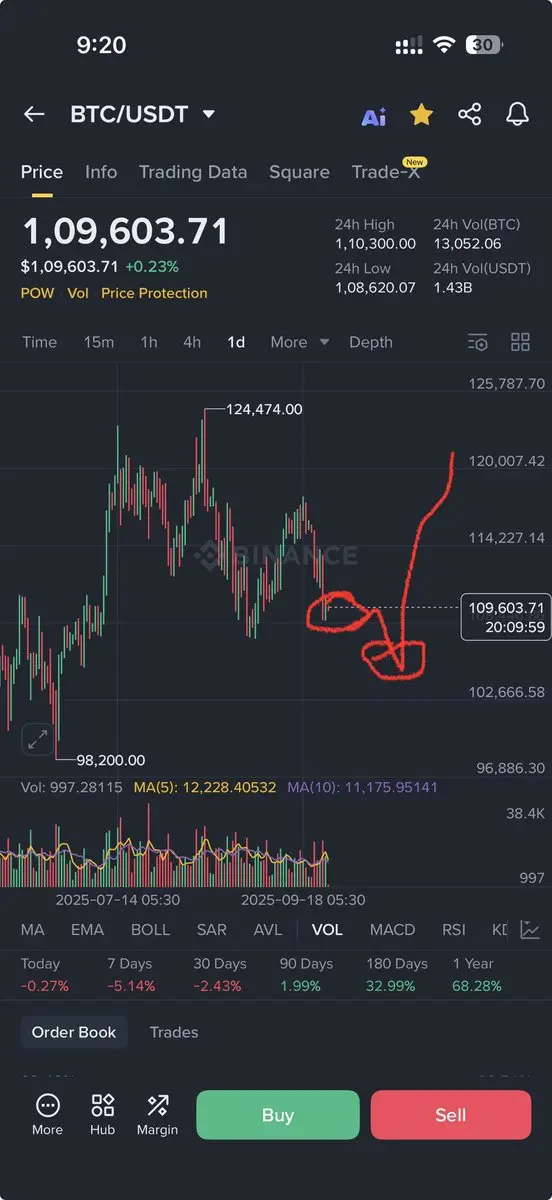Tap the red Sell button
Image resolution: width=552 pixels, height=1200 pixels.
[451, 1115]
